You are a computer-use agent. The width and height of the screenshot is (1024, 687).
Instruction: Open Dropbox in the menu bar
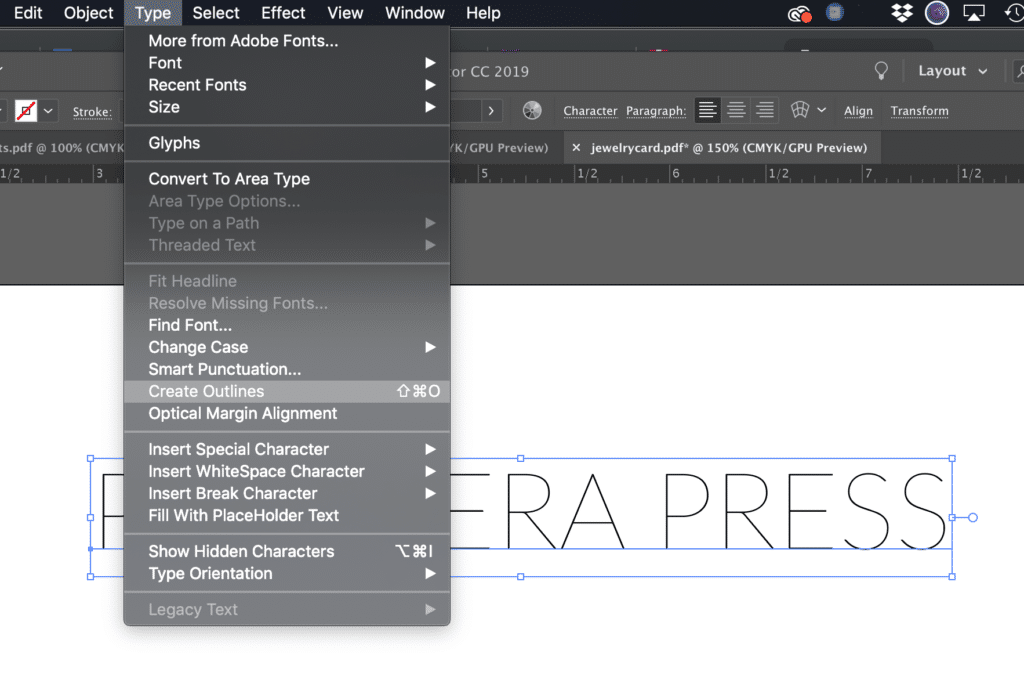[x=902, y=12]
